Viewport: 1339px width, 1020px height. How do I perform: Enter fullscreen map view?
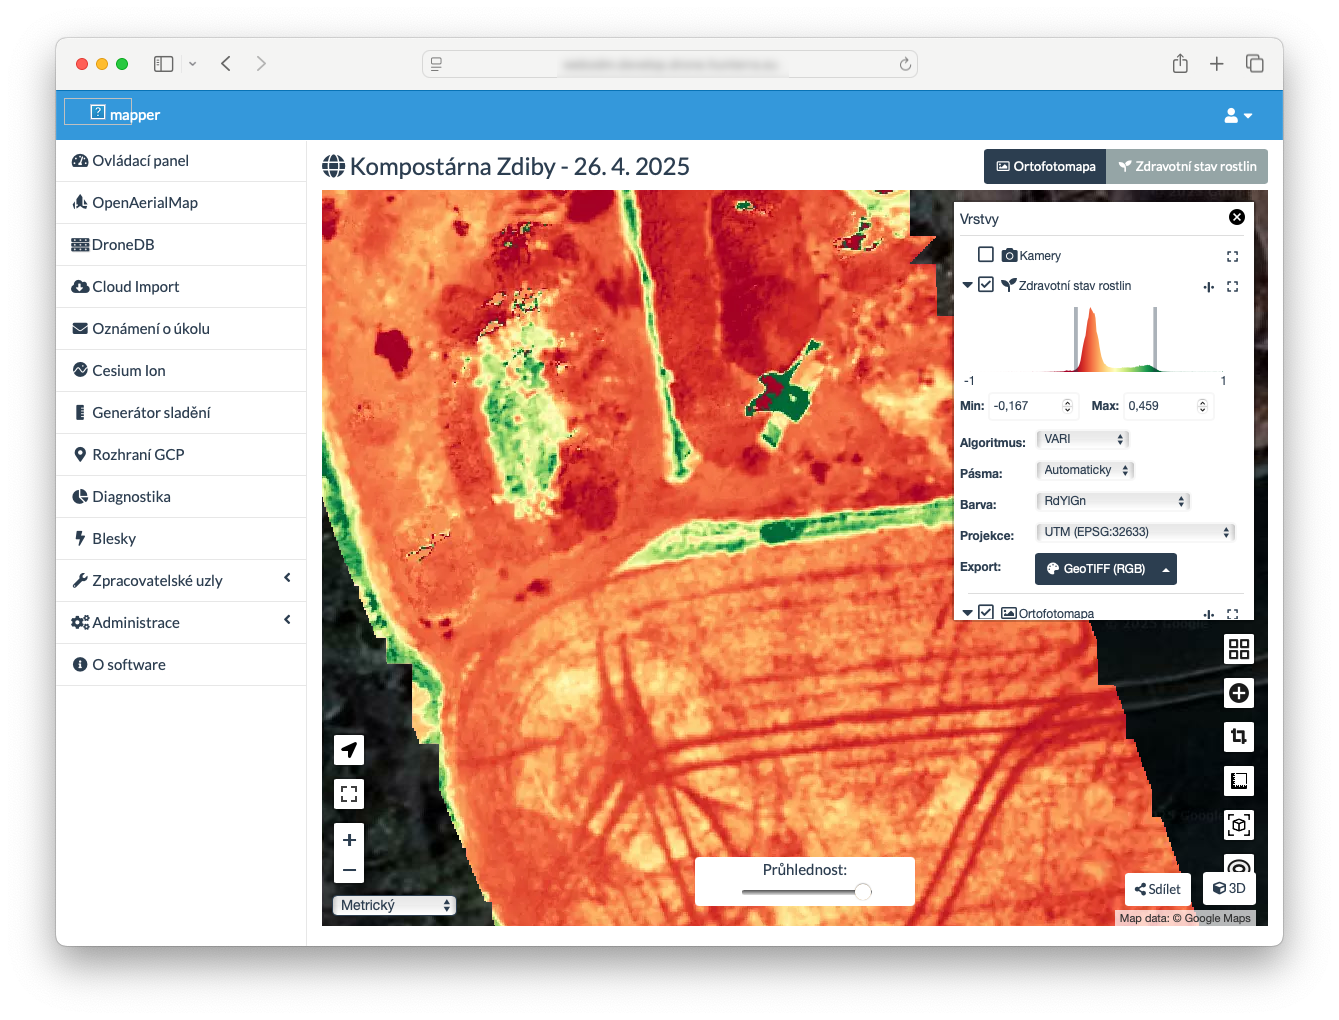[349, 794]
